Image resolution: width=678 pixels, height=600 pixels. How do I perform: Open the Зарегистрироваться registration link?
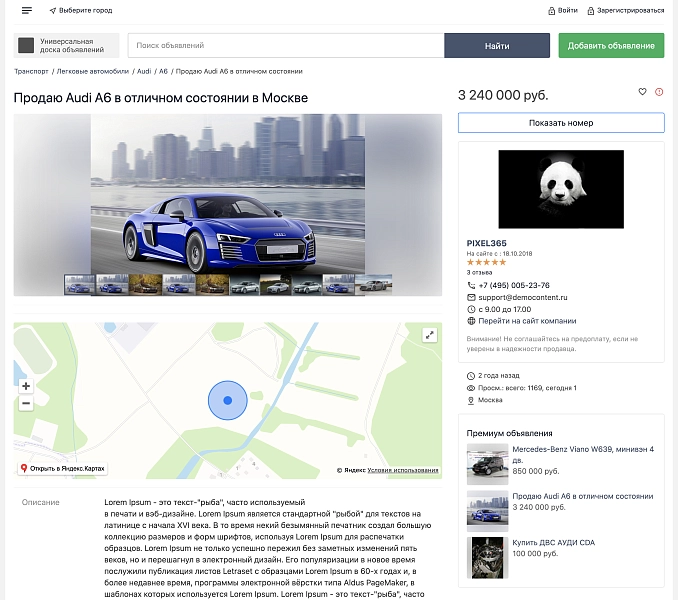point(626,10)
